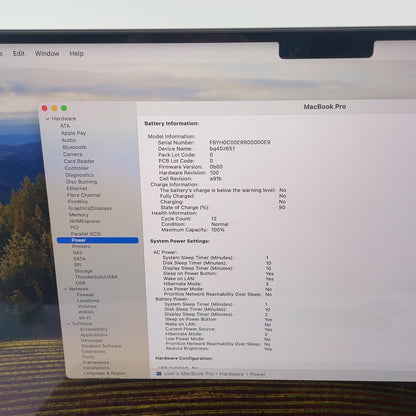The height and width of the screenshot is (416, 416).
Task: Select Applications under Software
Action: (x=94, y=335)
